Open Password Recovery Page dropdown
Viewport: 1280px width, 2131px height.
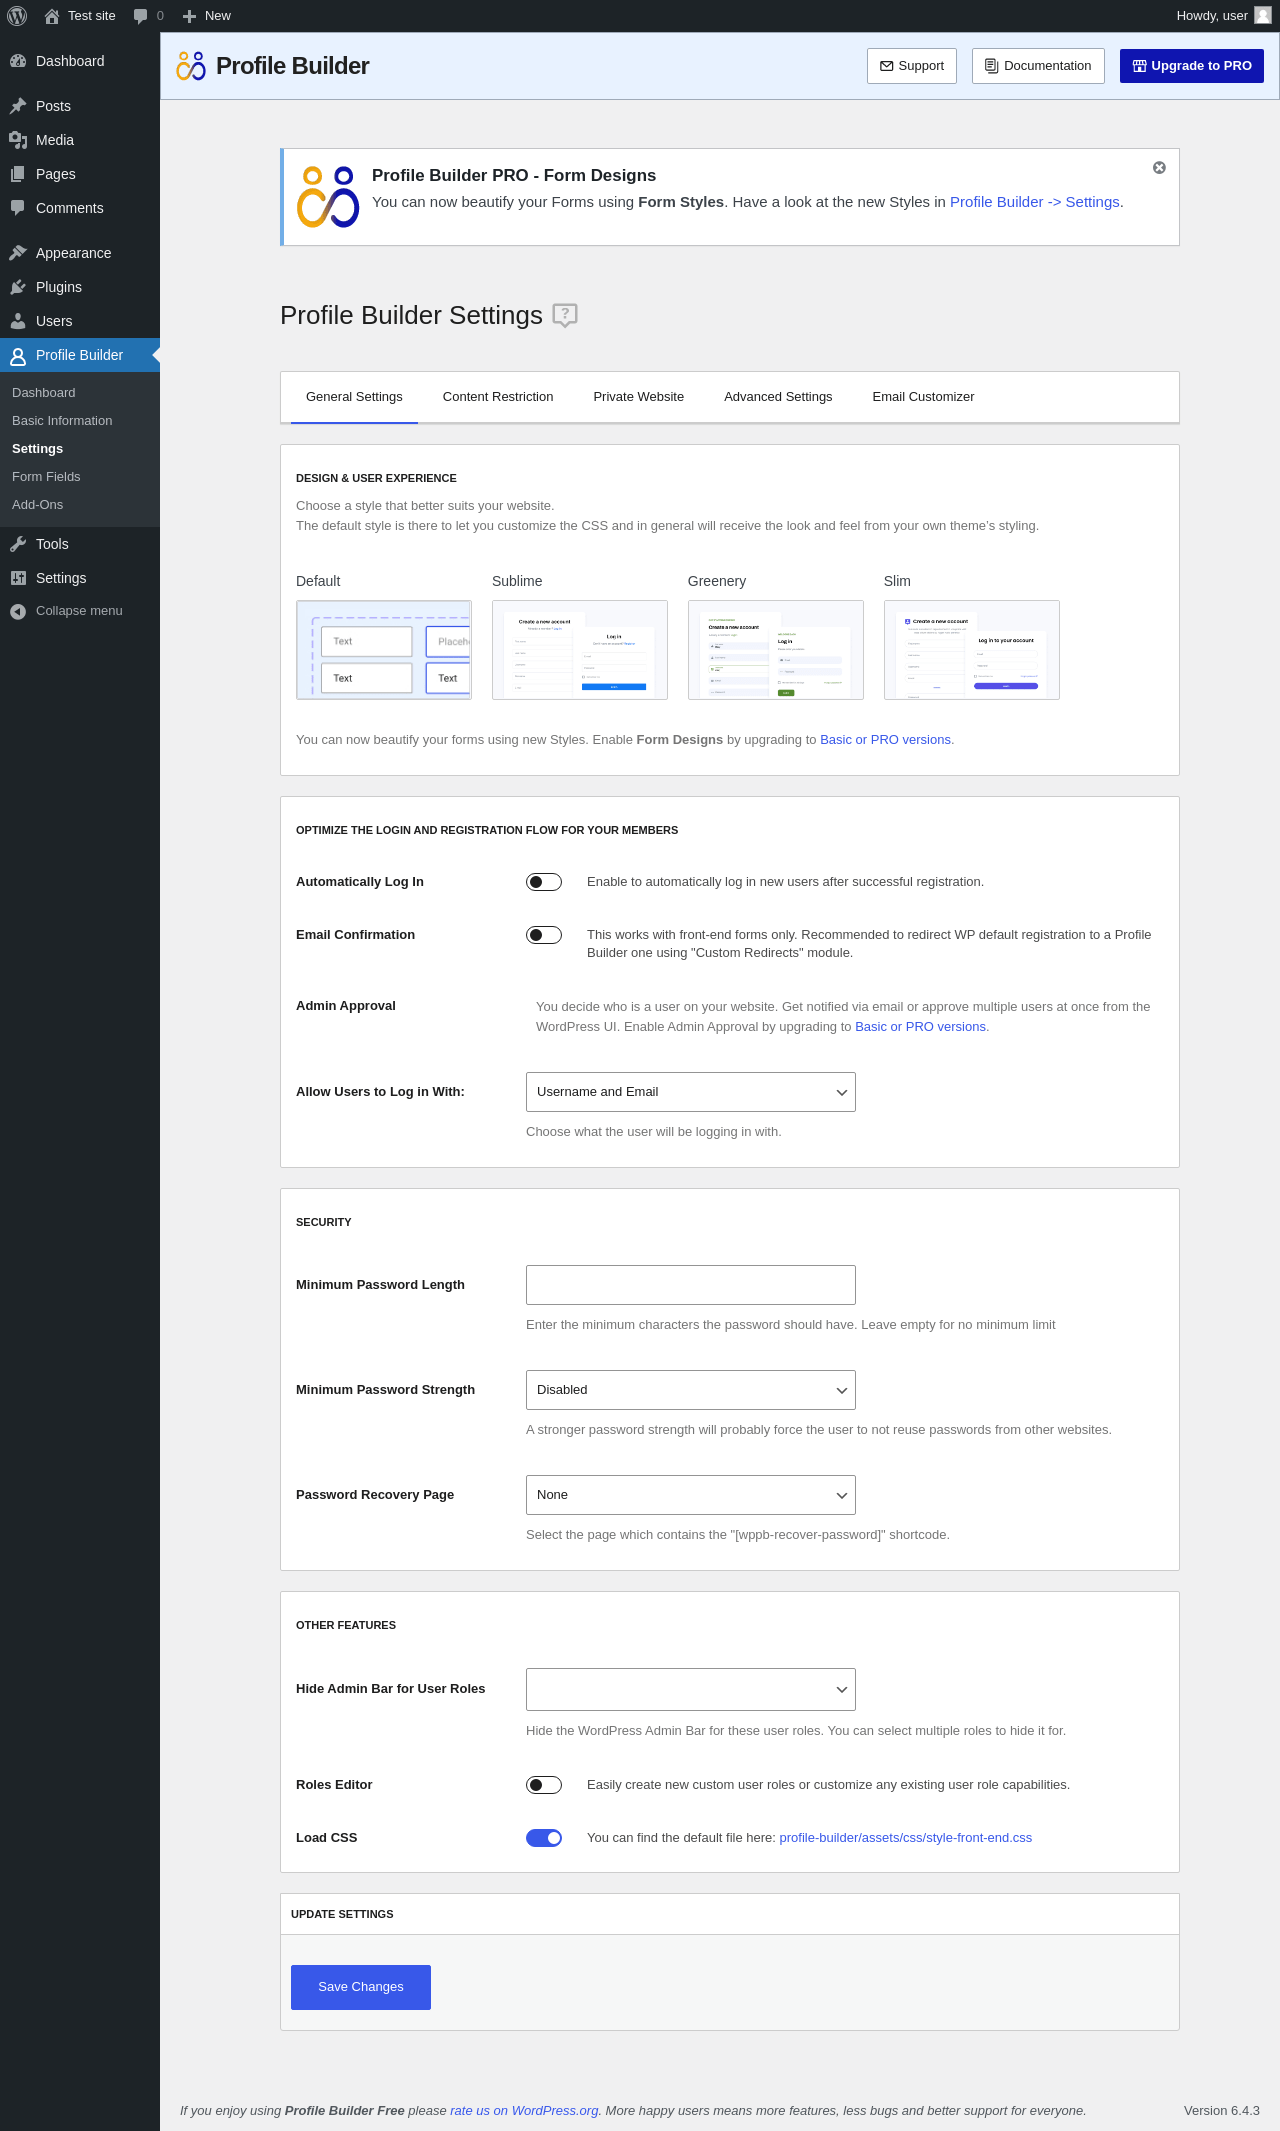click(690, 1495)
